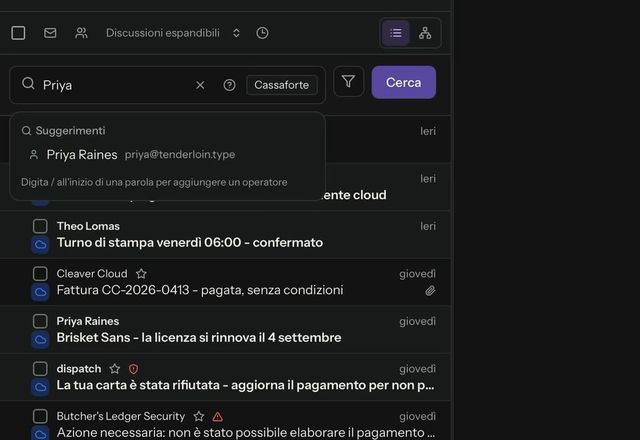The width and height of the screenshot is (640, 440).
Task: Click sender name Cleaver Cloud
Action: pos(92,273)
